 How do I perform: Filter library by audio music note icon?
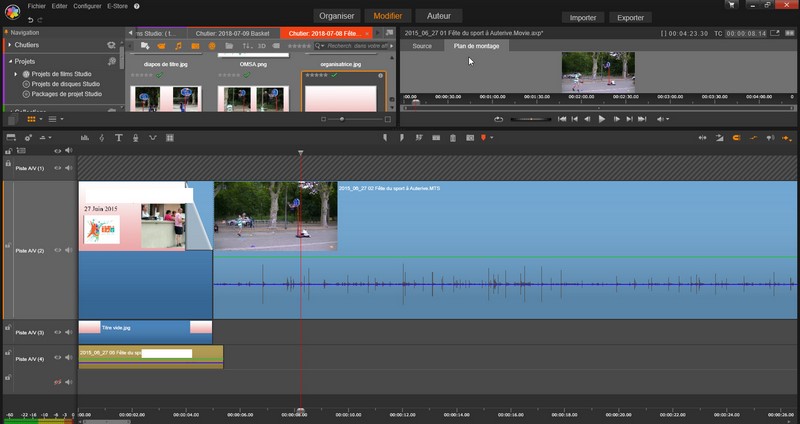[x=178, y=46]
